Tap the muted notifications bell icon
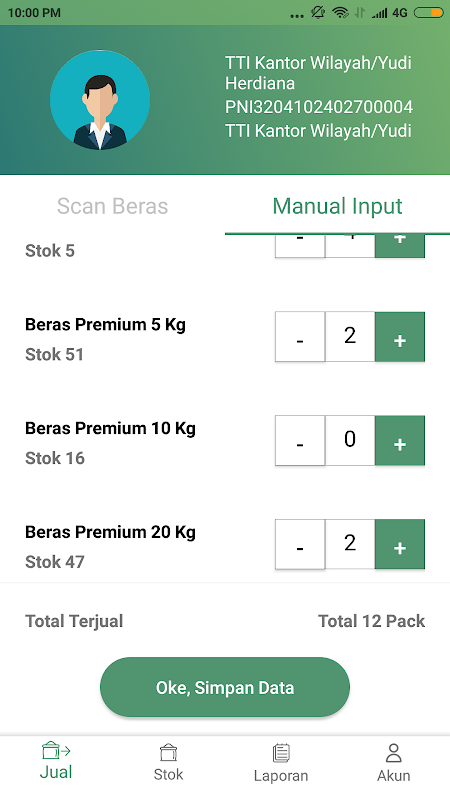The width and height of the screenshot is (450, 800). tap(318, 13)
